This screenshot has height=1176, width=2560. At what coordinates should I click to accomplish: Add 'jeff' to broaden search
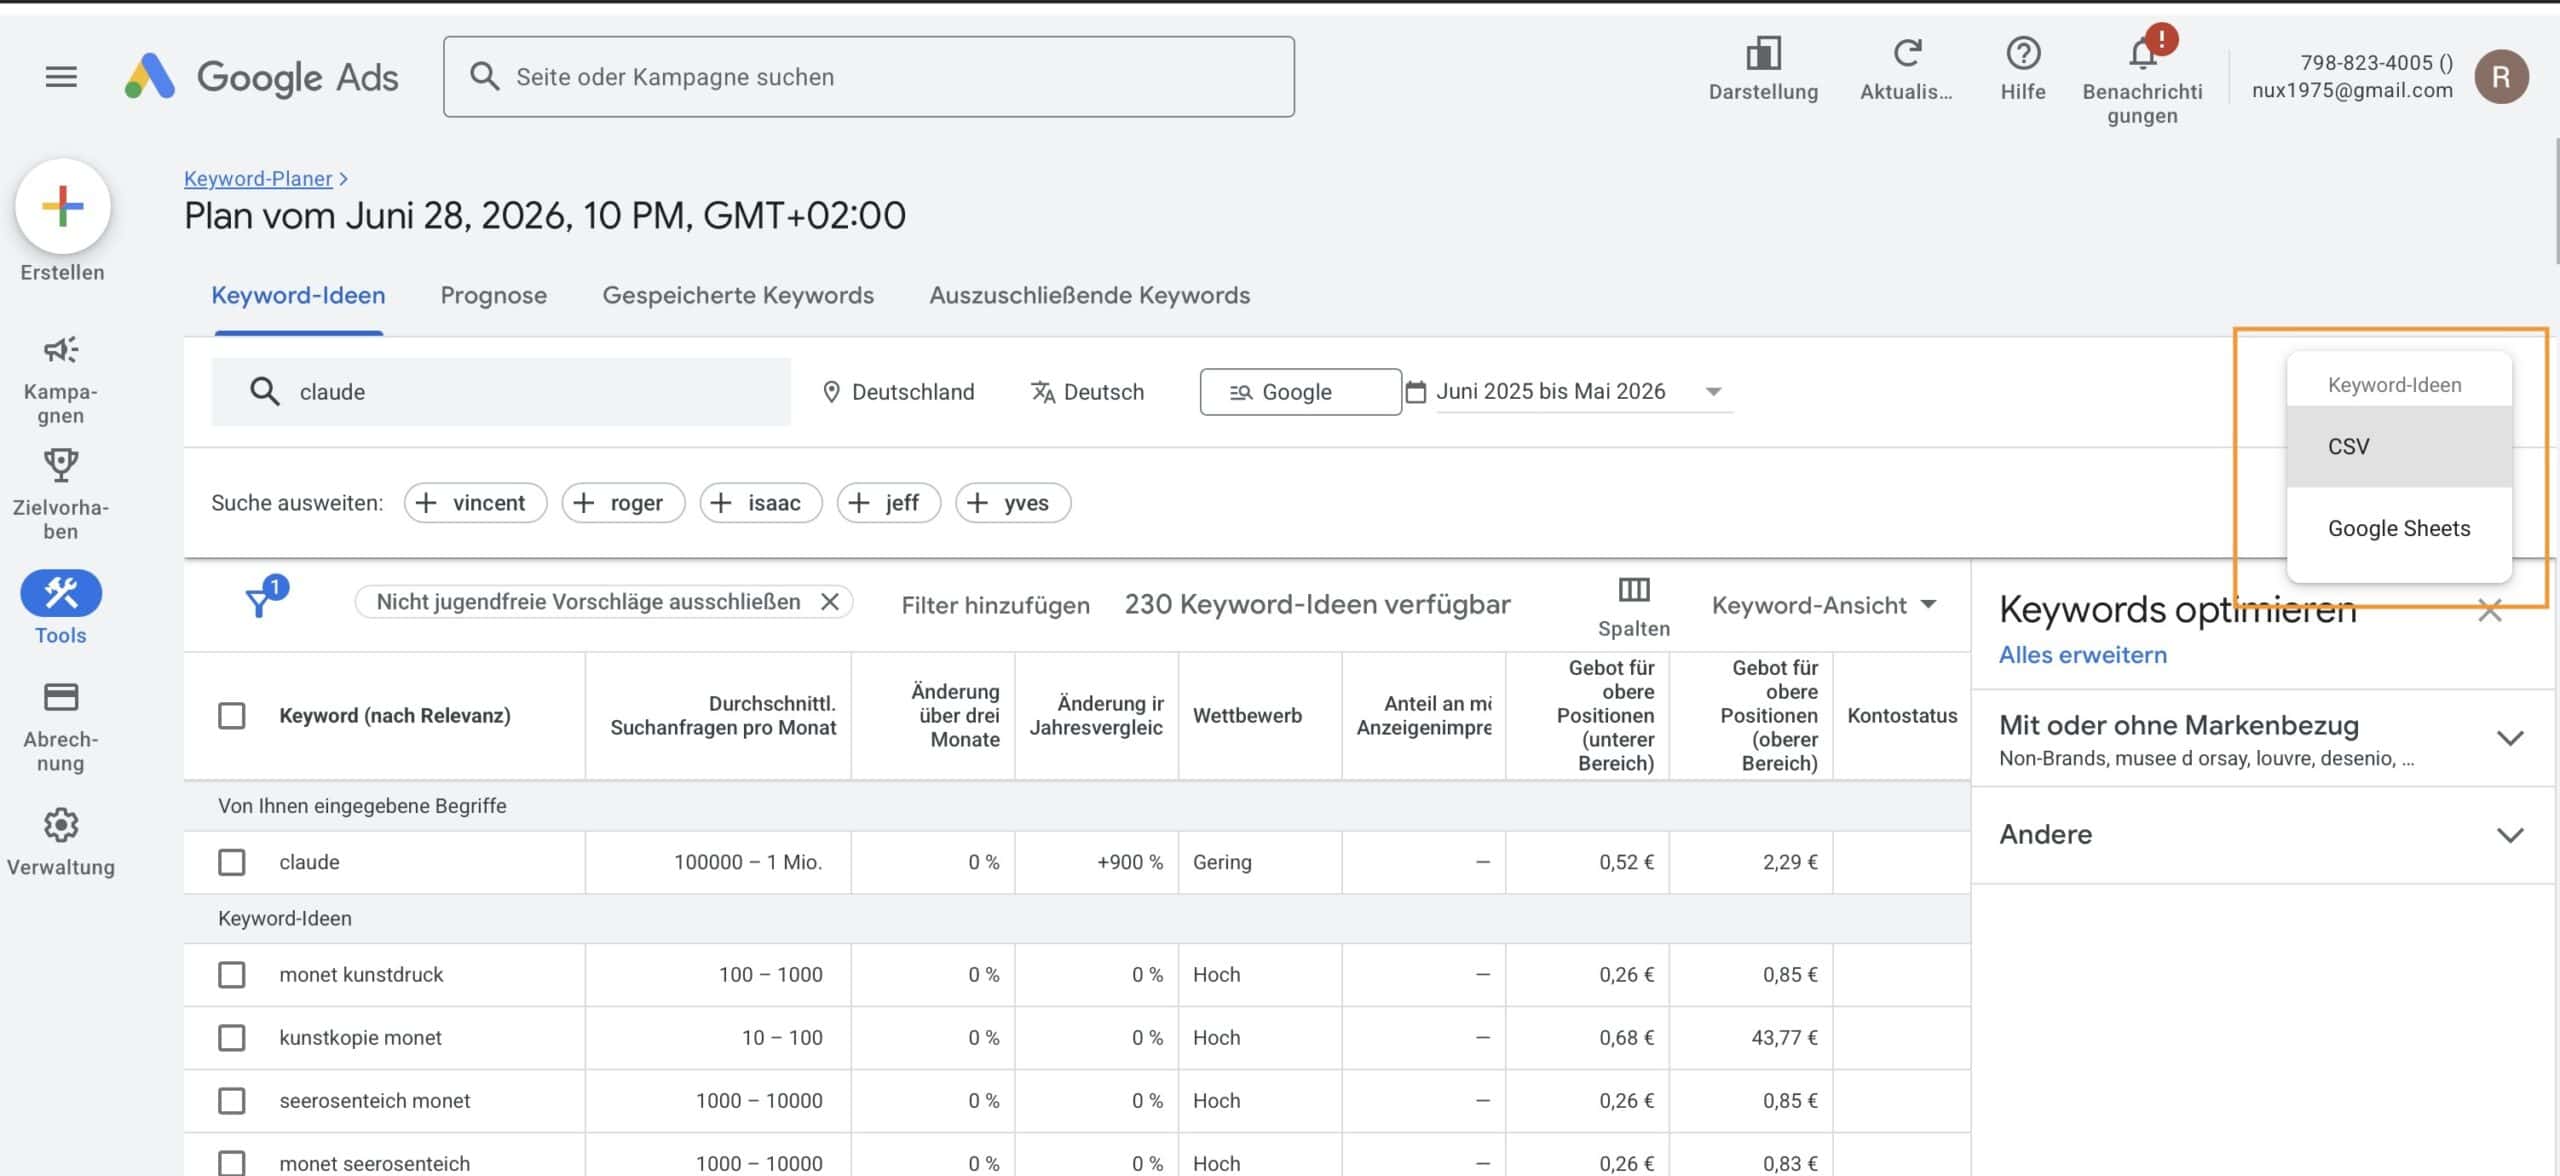coord(889,503)
